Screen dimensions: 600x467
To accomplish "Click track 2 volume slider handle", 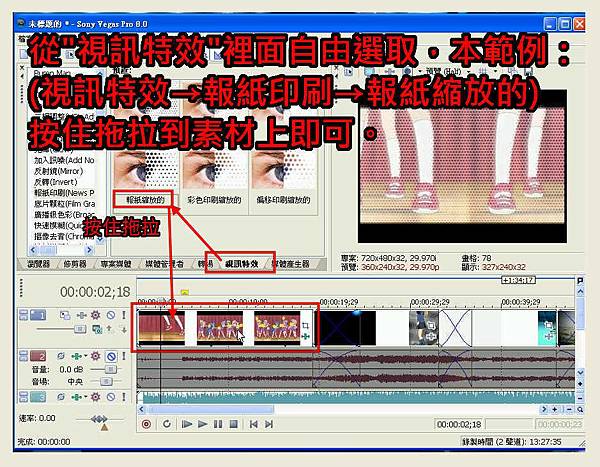I will pyautogui.click(x=110, y=369).
